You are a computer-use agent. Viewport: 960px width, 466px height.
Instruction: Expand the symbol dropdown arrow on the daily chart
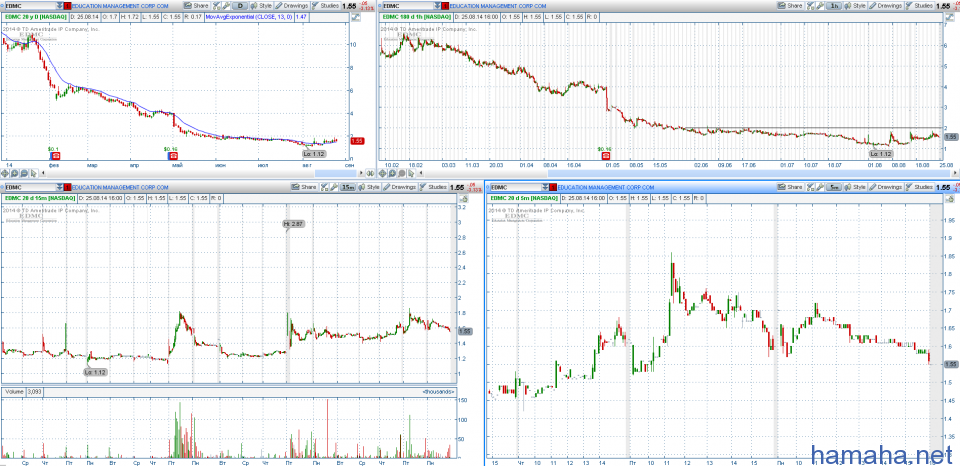coord(59,6)
